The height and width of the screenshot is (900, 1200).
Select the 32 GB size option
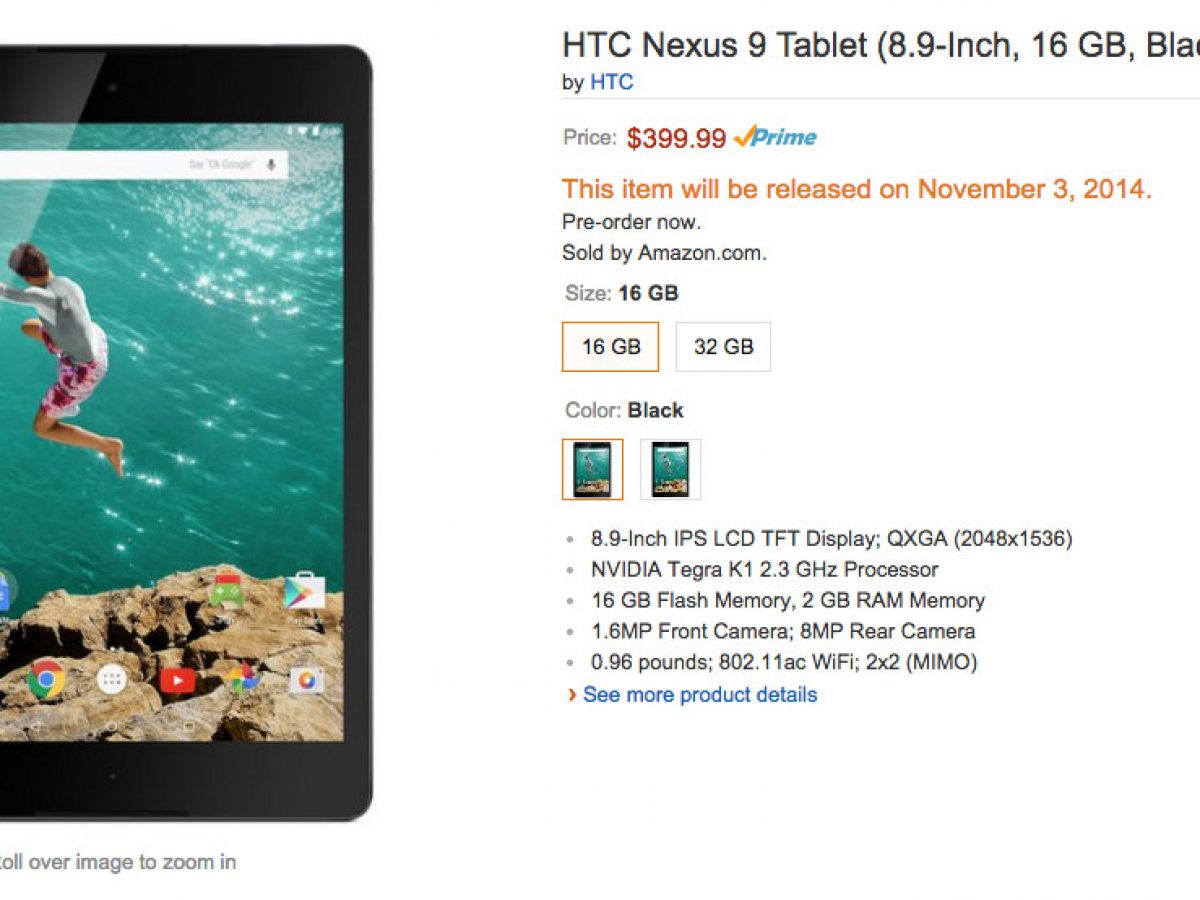pos(723,347)
